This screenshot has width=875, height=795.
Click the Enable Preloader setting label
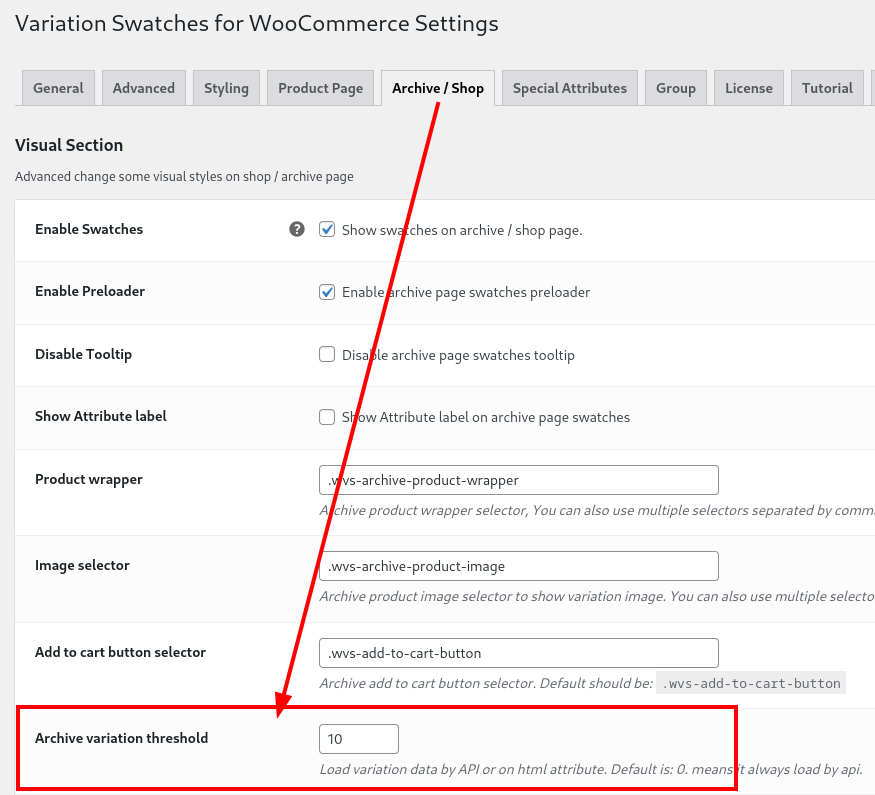tap(90, 291)
